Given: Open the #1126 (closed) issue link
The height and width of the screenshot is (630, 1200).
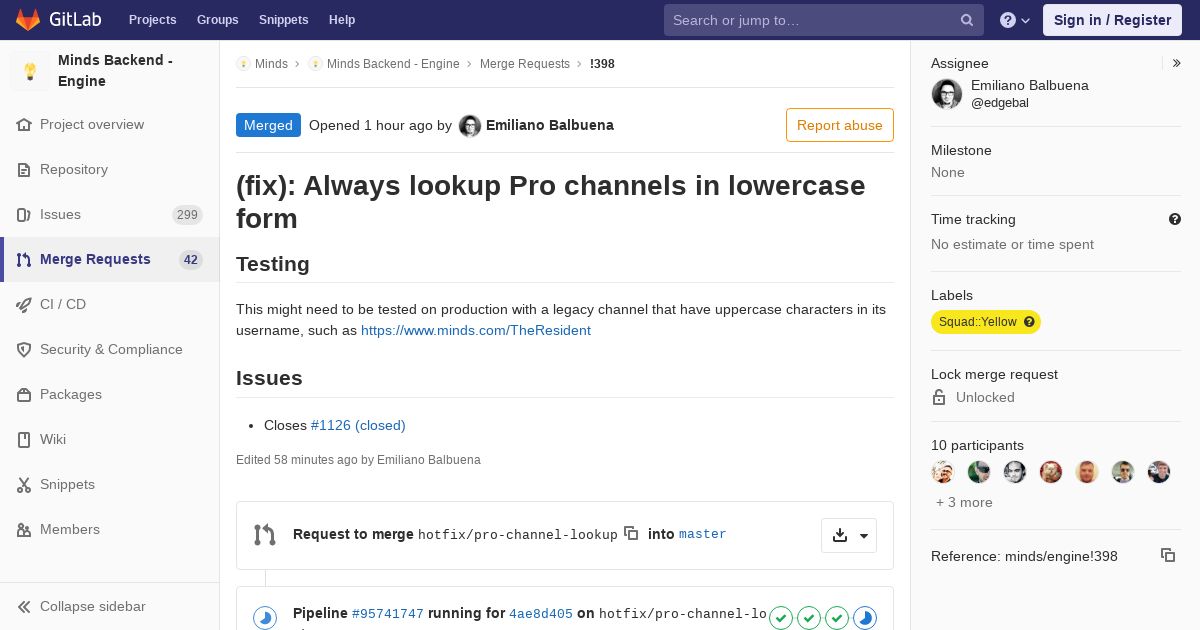Looking at the screenshot, I should [358, 425].
